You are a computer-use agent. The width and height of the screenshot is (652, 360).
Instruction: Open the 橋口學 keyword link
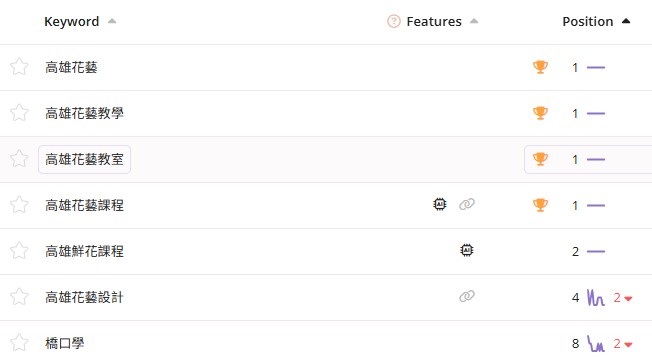pyautogui.click(x=64, y=343)
